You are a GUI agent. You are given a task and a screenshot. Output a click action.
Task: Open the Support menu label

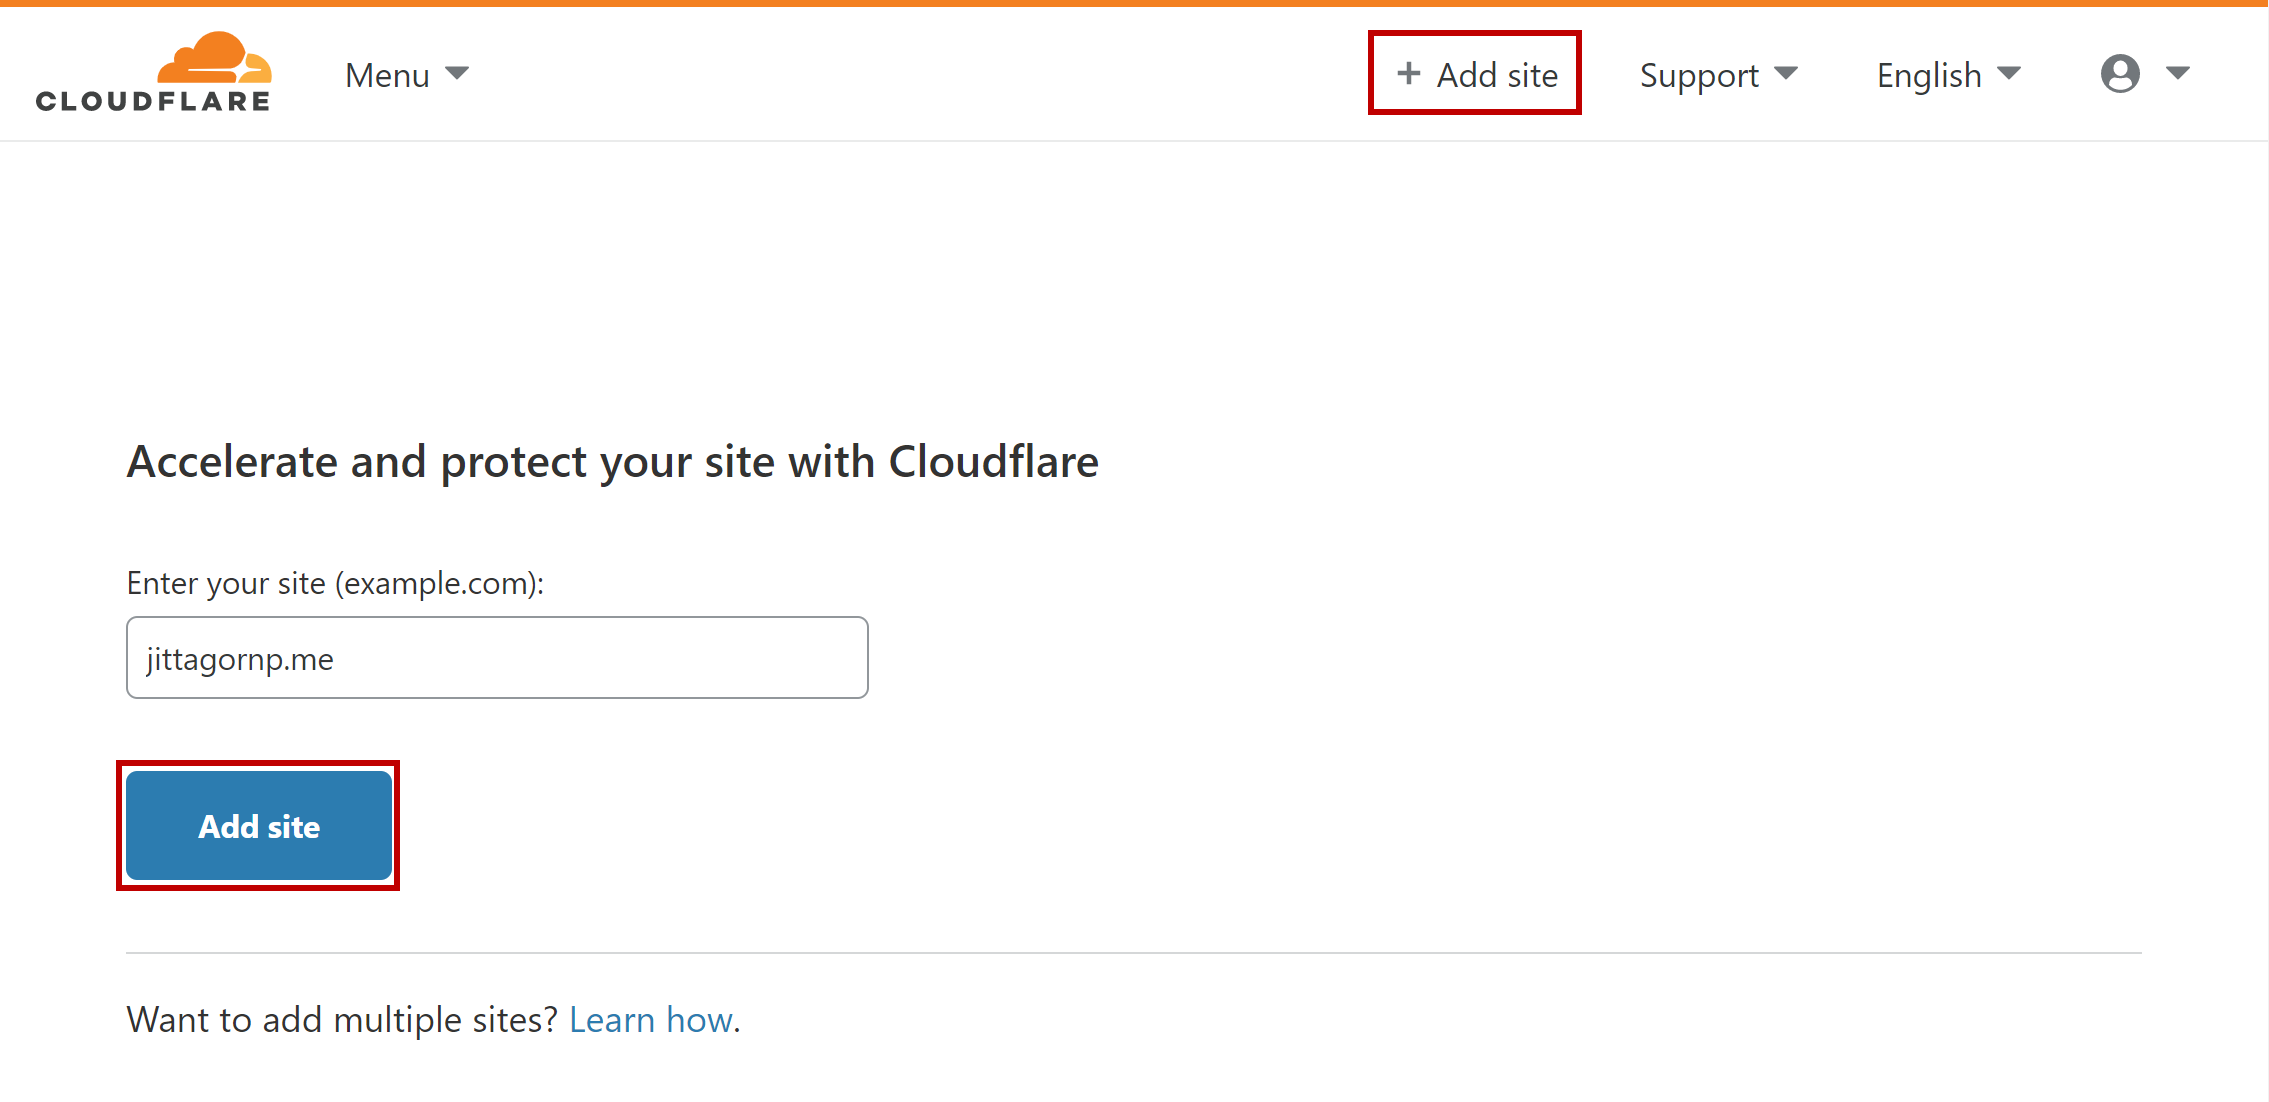click(1699, 75)
